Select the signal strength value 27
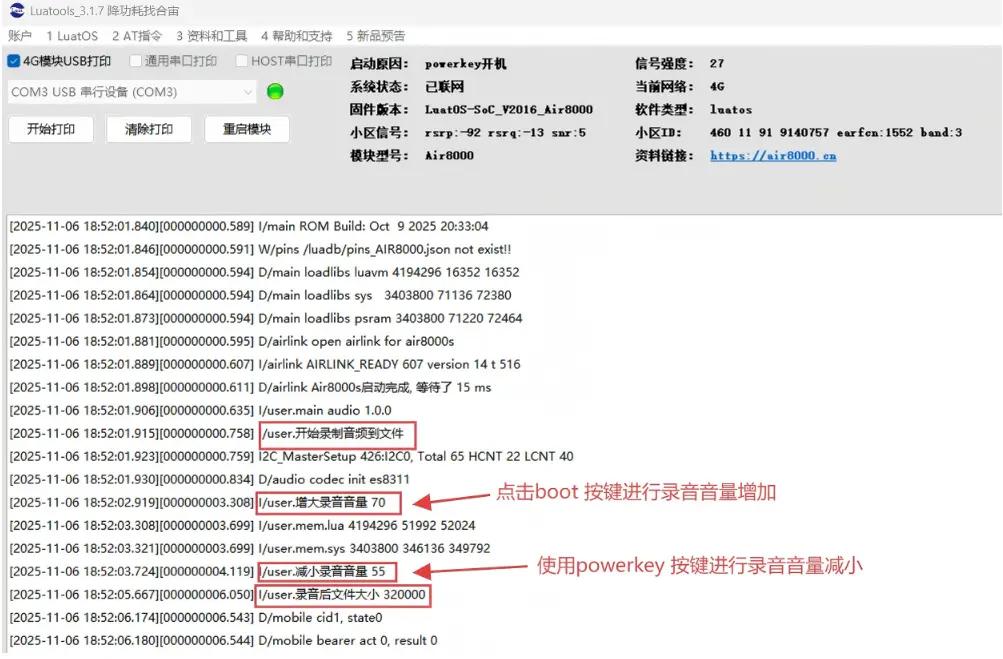1003x659 pixels. coord(717,63)
